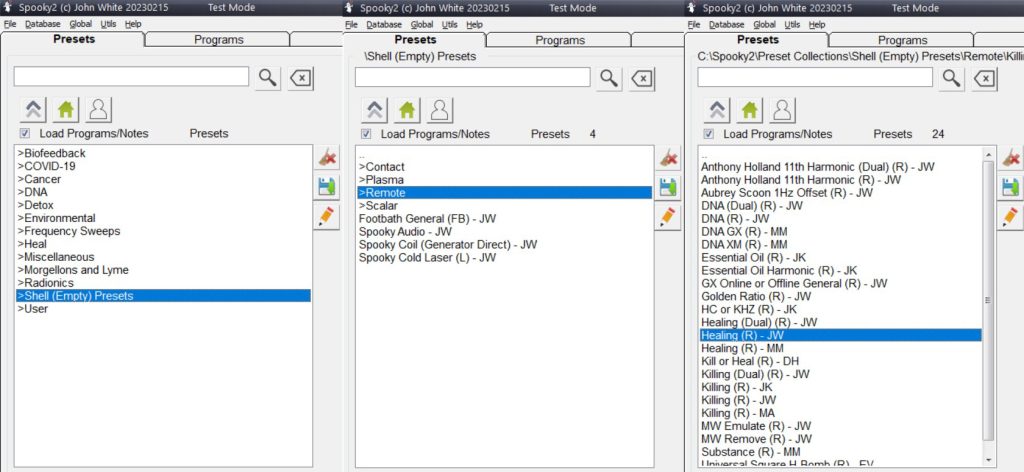Click the delete preset icon in the left panel
Image resolution: width=1024 pixels, height=472 pixels.
[326, 157]
